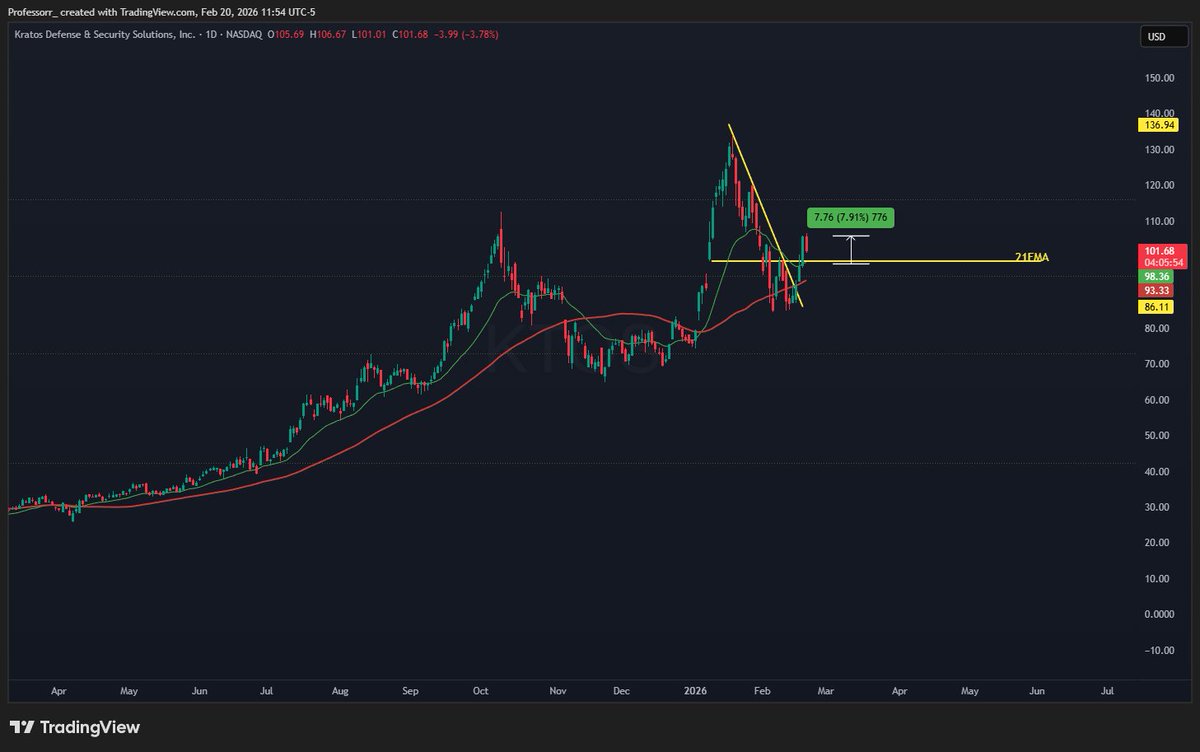Select the open value O105.69
The height and width of the screenshot is (752, 1200).
pos(286,34)
